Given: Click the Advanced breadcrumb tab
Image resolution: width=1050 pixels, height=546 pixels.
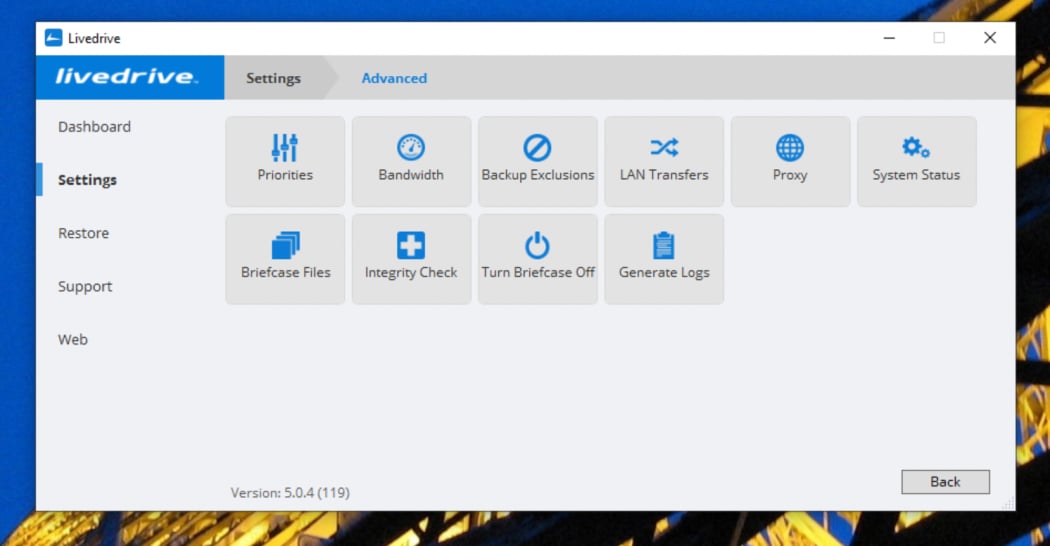Looking at the screenshot, I should point(394,78).
